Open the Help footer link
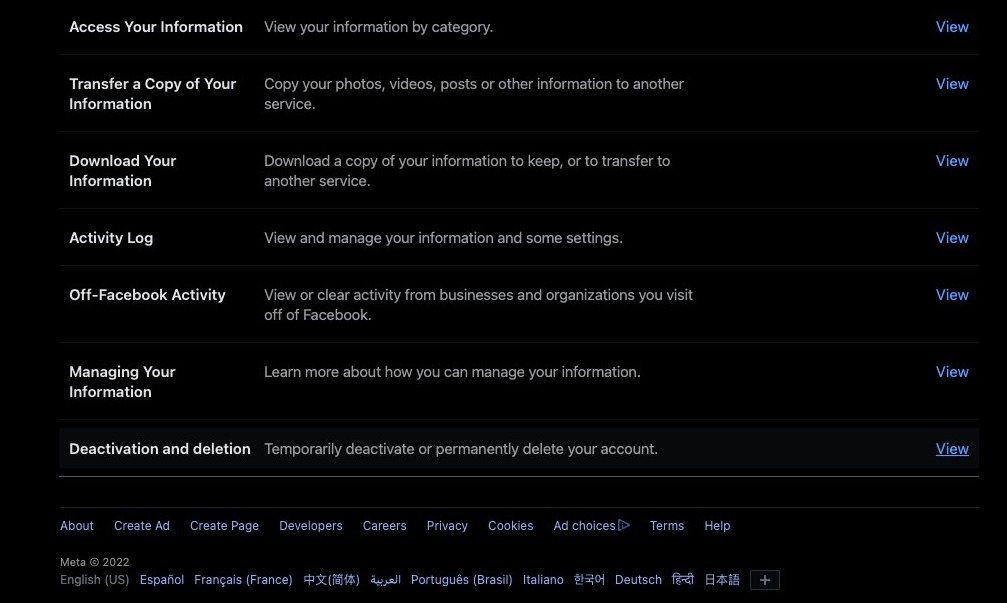Image resolution: width=1007 pixels, height=603 pixels. click(717, 526)
